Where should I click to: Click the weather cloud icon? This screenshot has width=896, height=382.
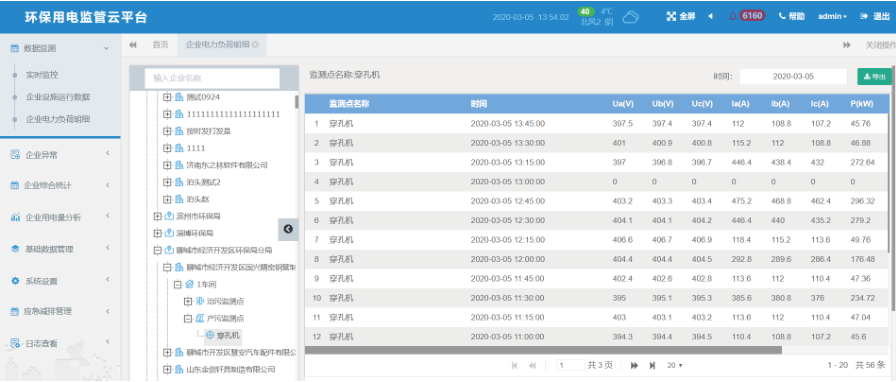(630, 17)
